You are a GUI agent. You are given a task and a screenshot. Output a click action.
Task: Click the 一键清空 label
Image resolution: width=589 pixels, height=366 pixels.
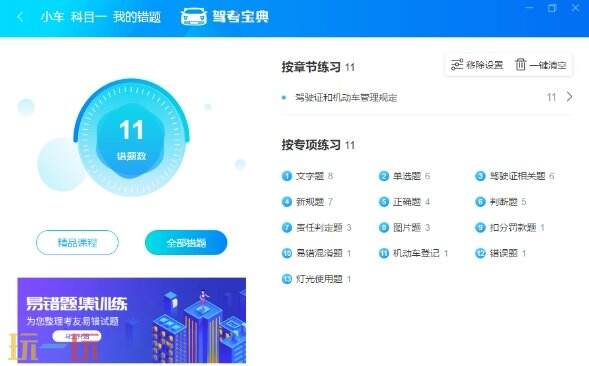click(x=548, y=65)
